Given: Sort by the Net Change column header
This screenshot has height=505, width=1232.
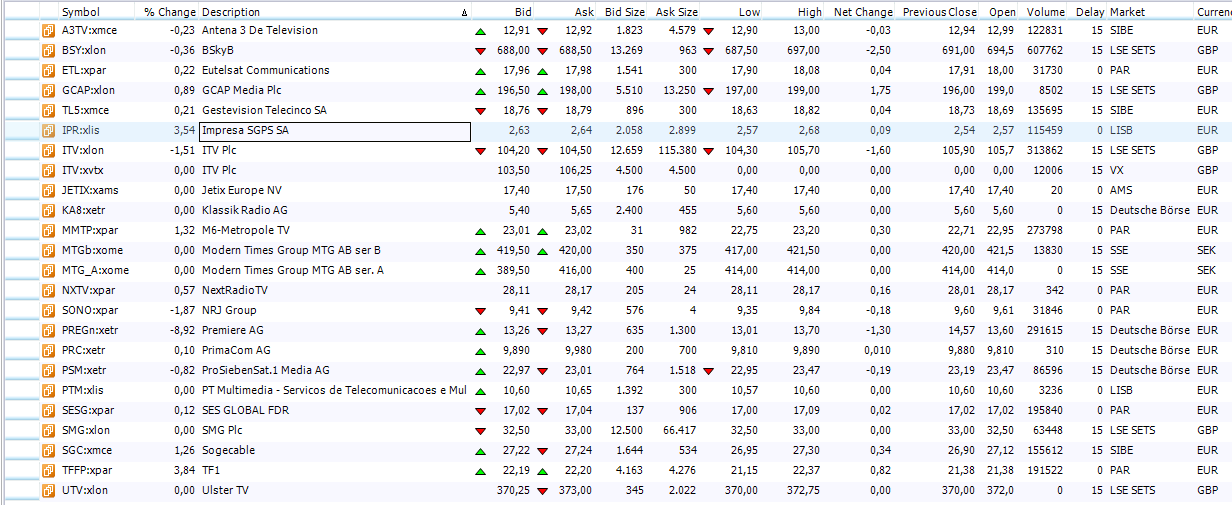Looking at the screenshot, I should click(863, 12).
